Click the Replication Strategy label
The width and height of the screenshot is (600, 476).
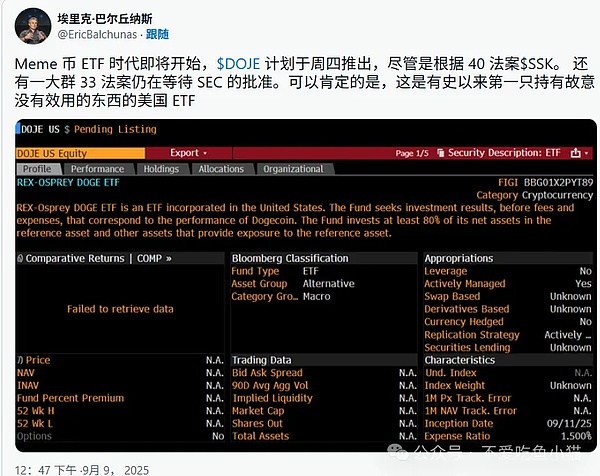[x=472, y=335]
